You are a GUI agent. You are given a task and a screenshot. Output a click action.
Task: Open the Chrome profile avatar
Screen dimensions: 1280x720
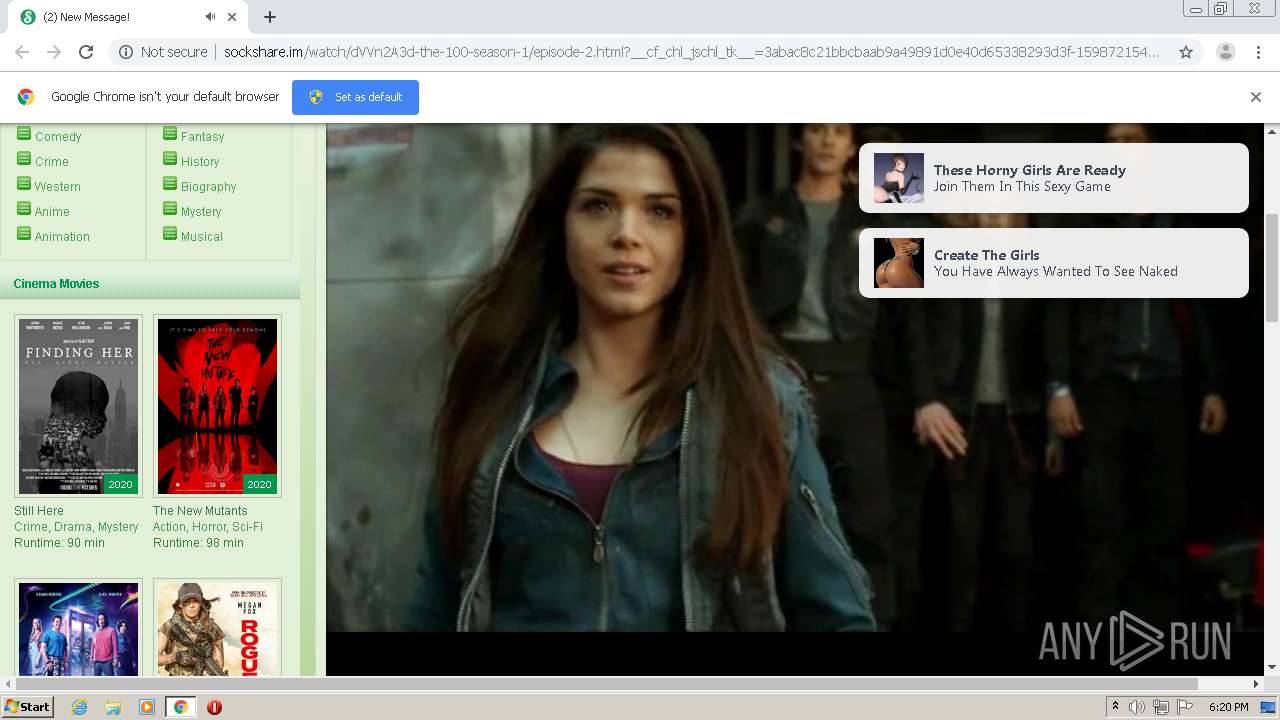(1225, 52)
